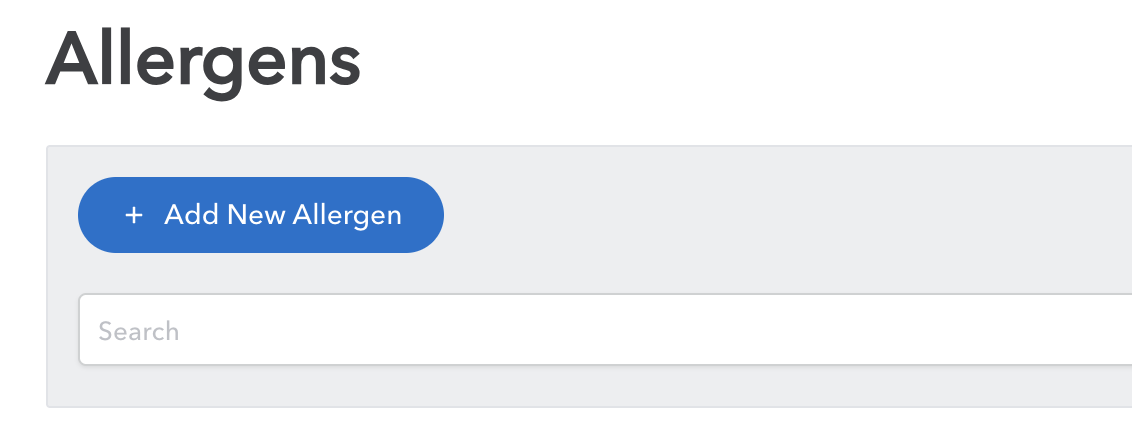Click the Allergens page heading
This screenshot has width=1132, height=438.
point(203,62)
